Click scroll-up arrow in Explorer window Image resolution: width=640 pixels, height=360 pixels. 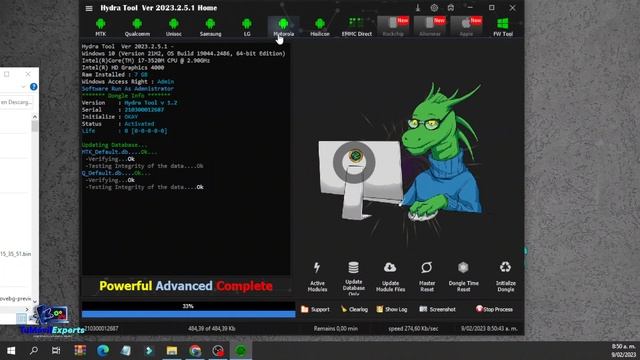(35, 117)
